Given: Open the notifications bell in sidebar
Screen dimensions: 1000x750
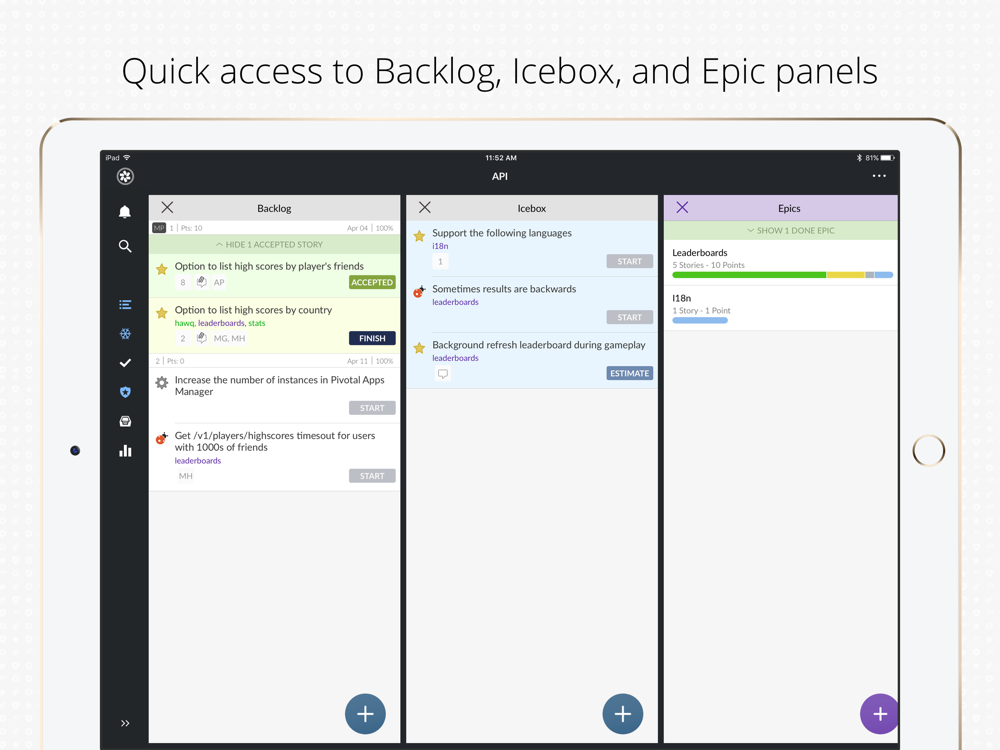Looking at the screenshot, I should coord(125,211).
